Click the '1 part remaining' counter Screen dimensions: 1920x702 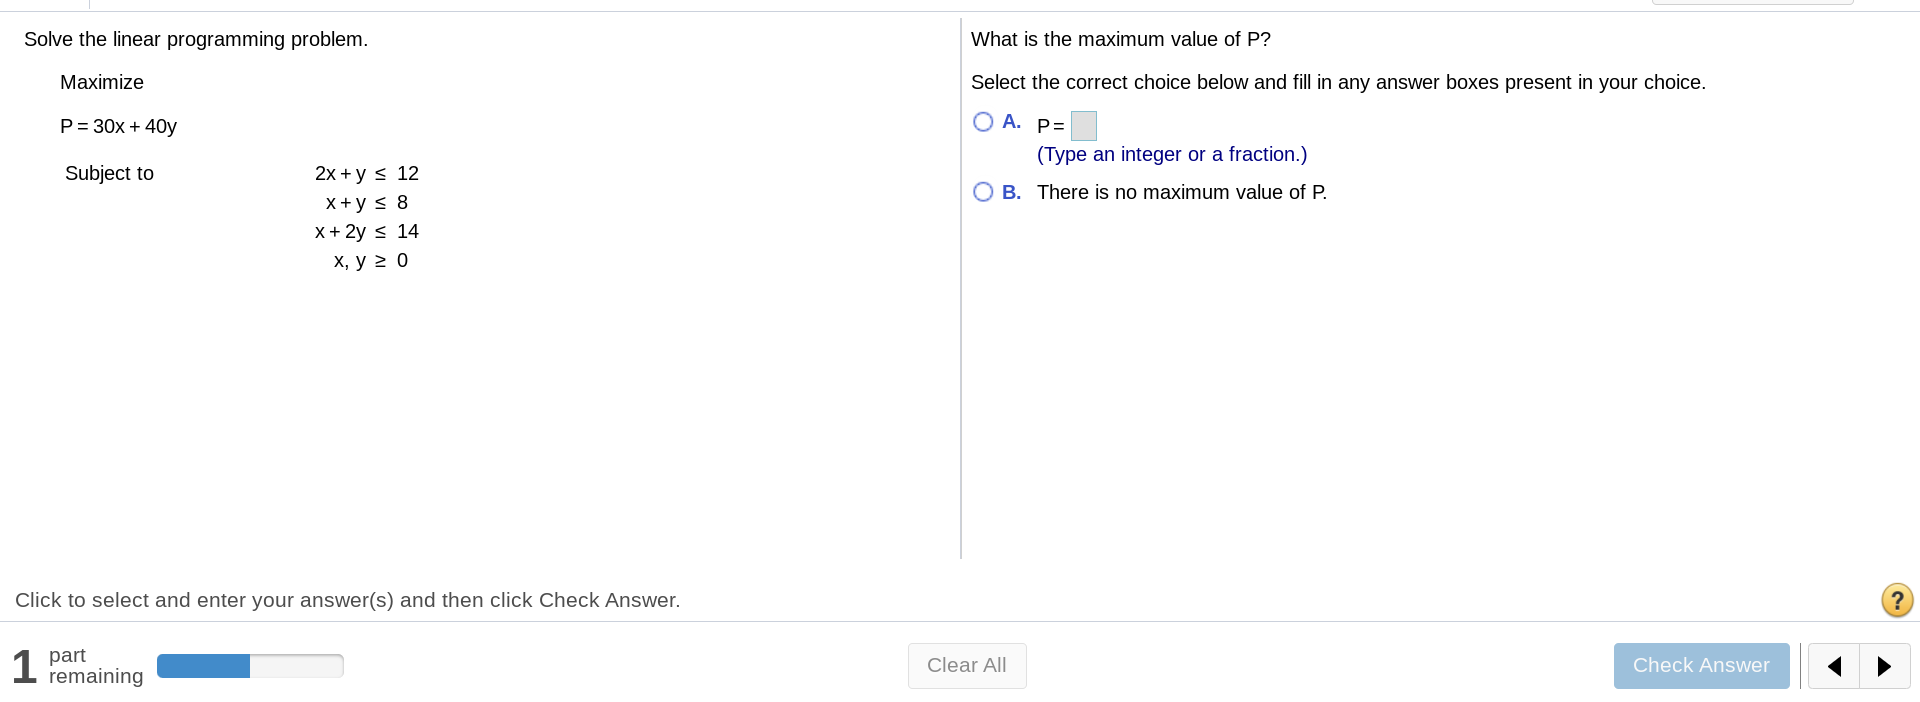[x=77, y=666]
